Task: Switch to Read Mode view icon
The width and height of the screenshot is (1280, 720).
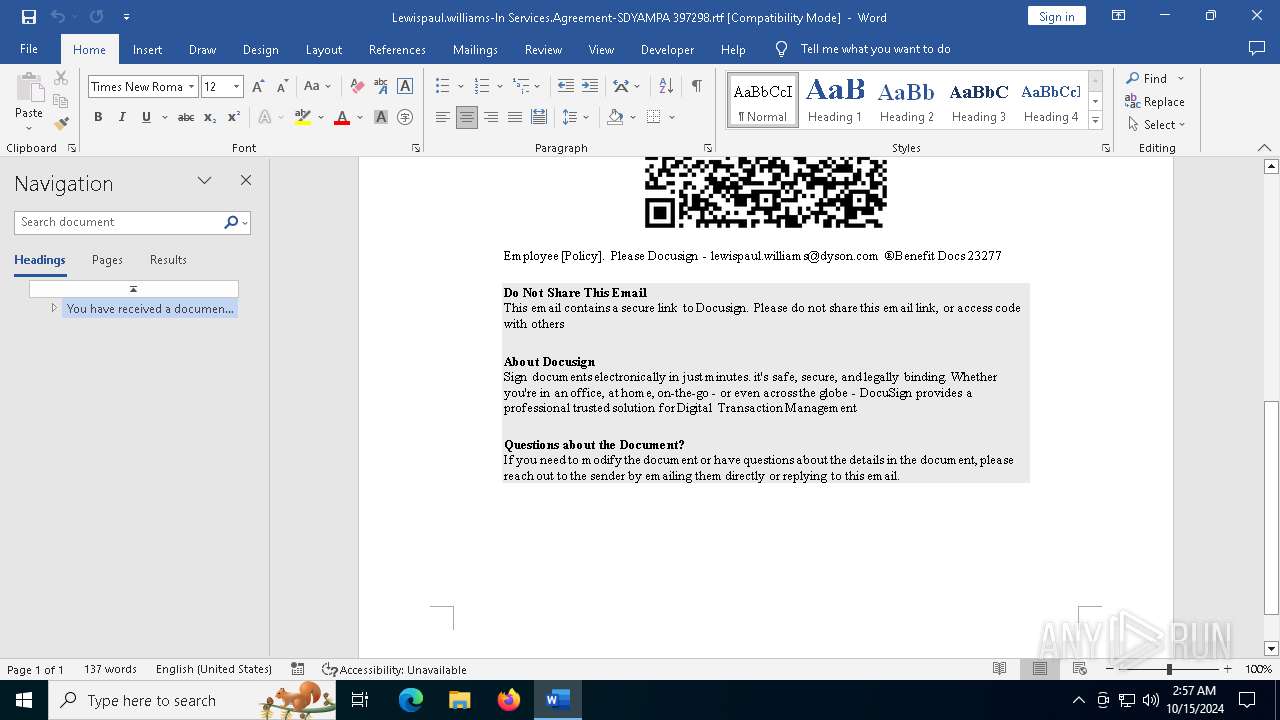Action: click(999, 669)
